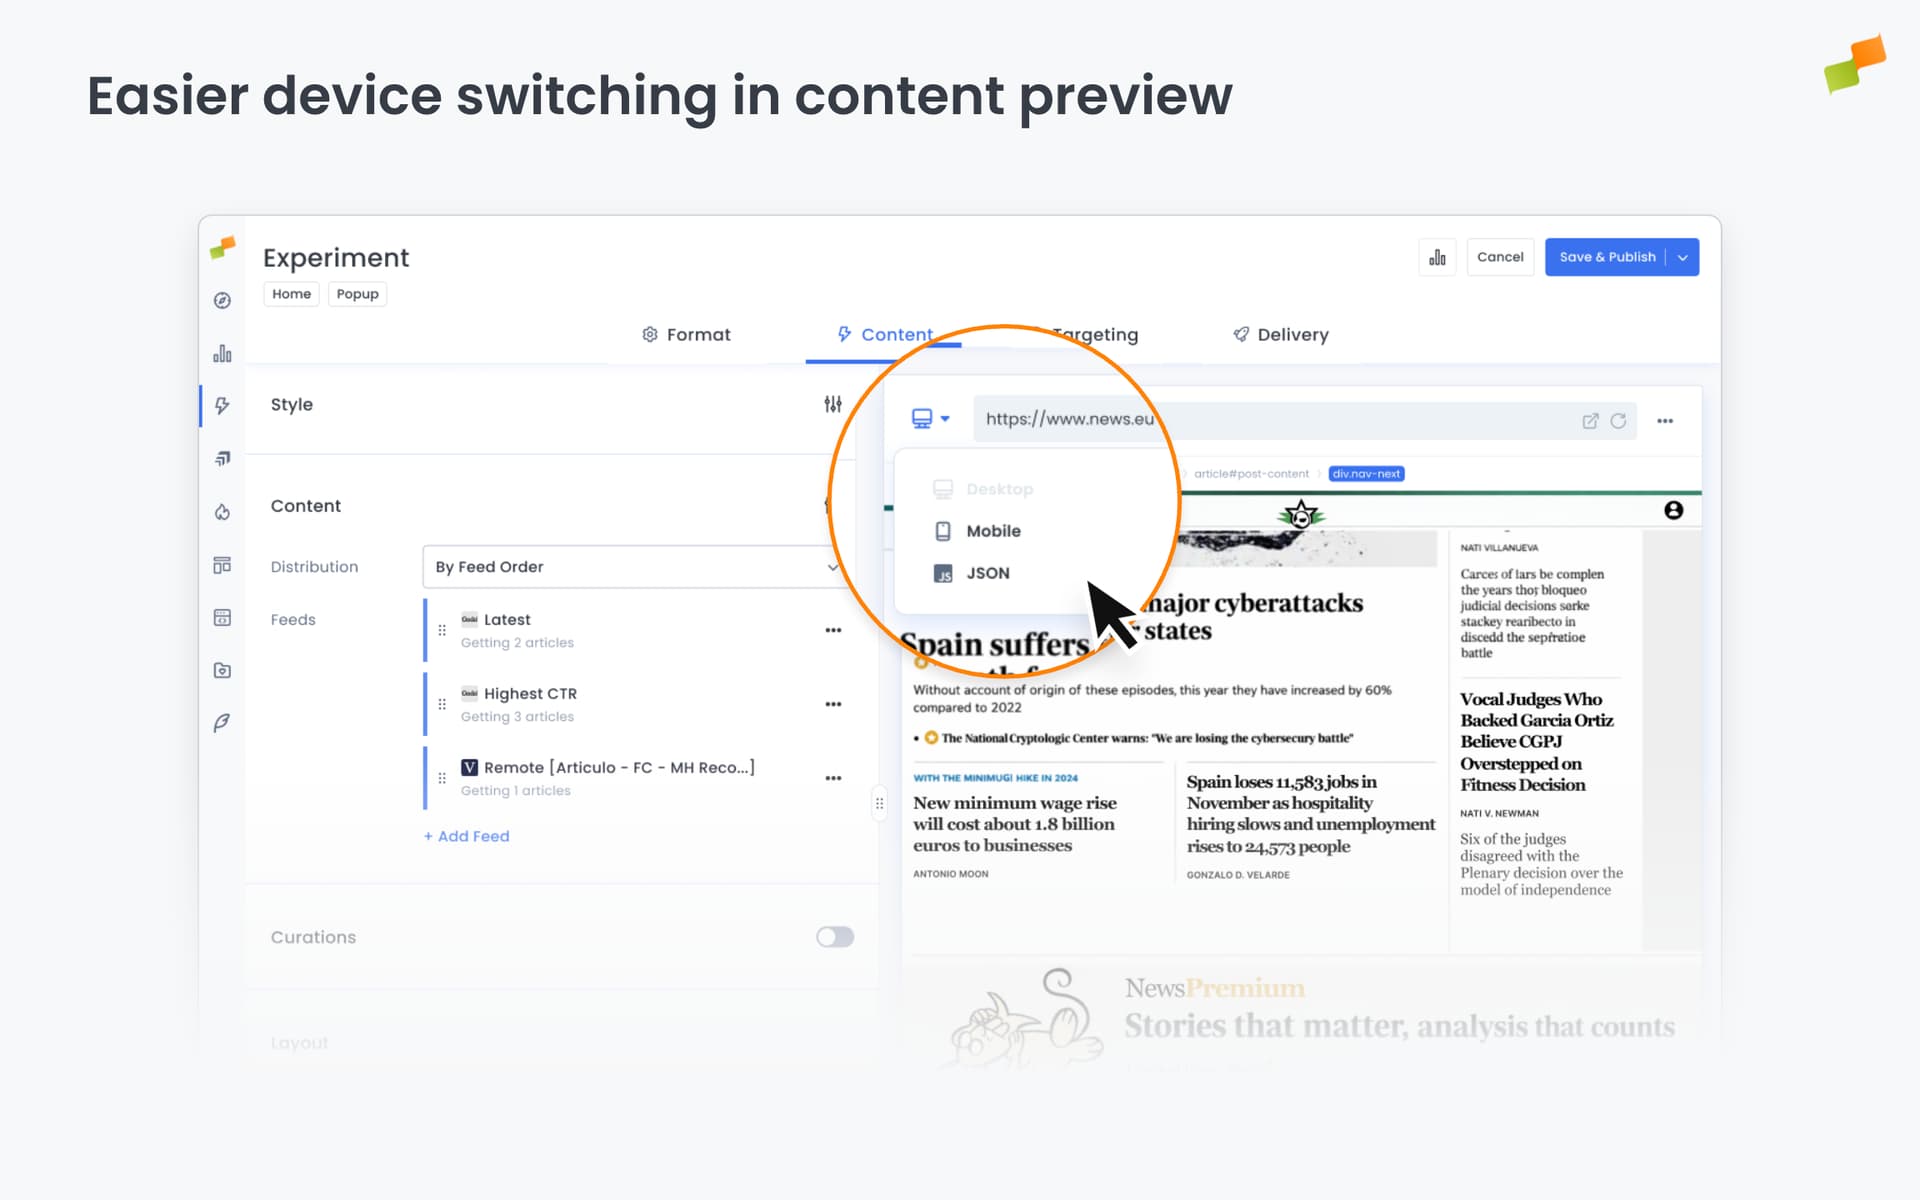The width and height of the screenshot is (1920, 1200).
Task: Click the Add Feed link
Action: (x=465, y=836)
